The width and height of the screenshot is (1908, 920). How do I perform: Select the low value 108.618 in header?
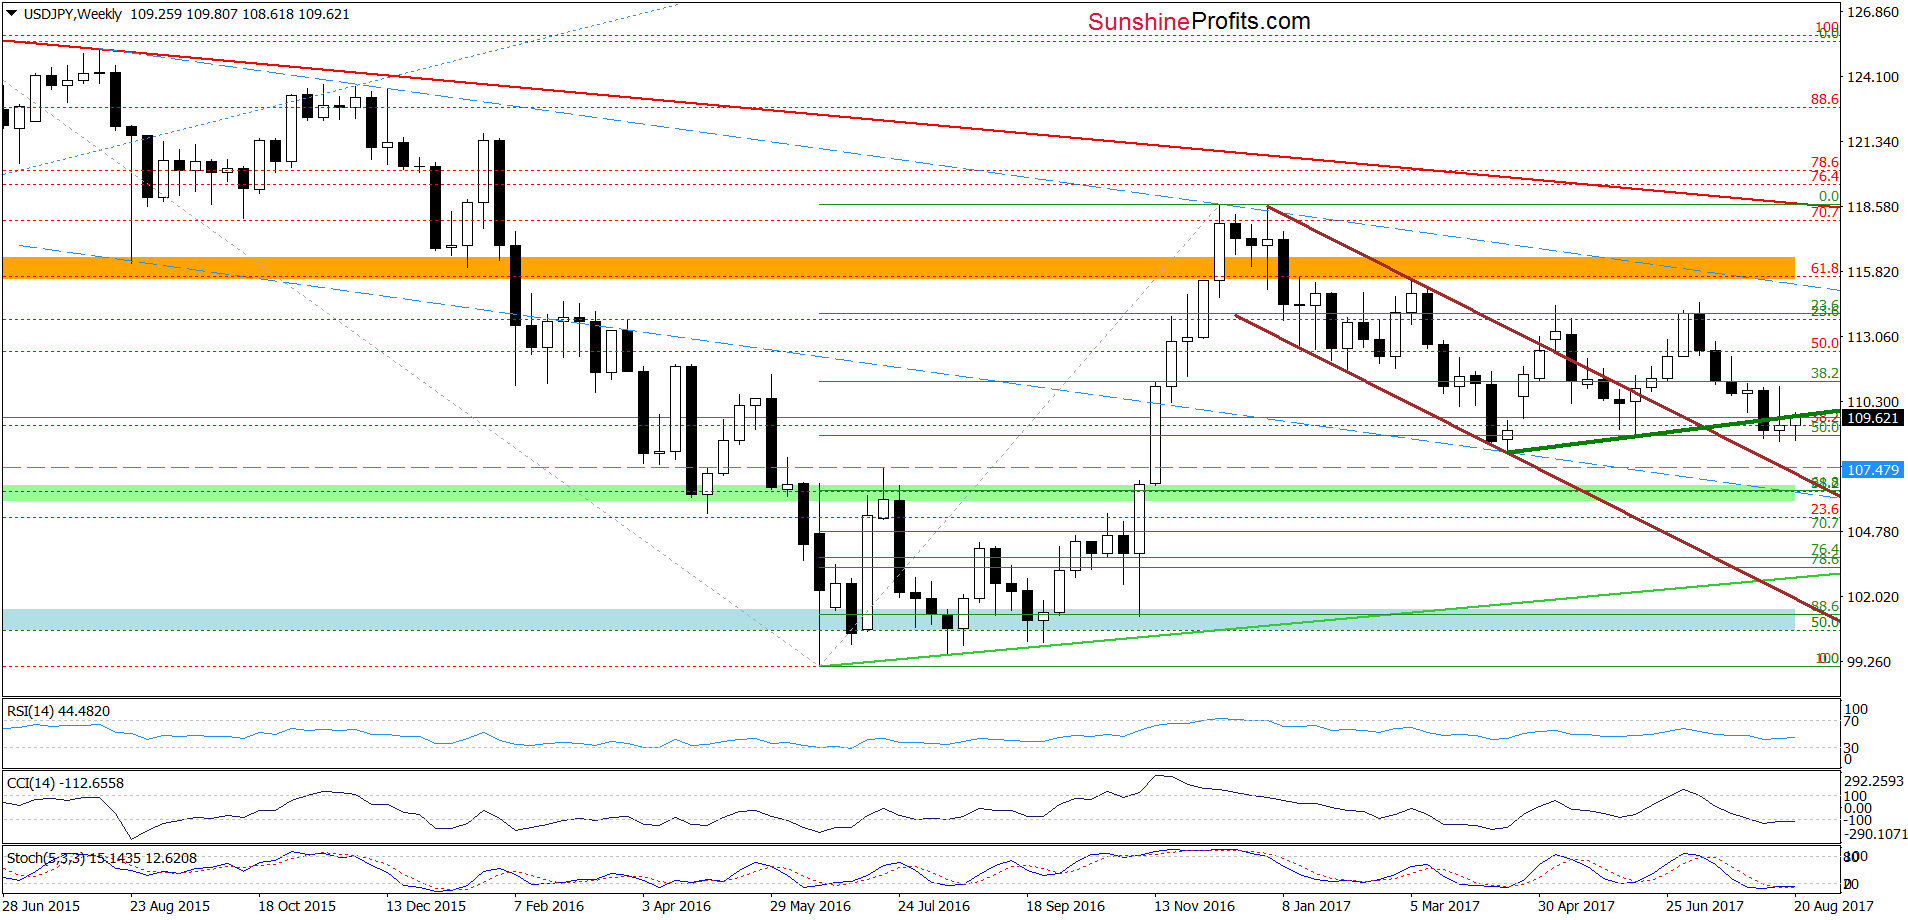coord(268,14)
